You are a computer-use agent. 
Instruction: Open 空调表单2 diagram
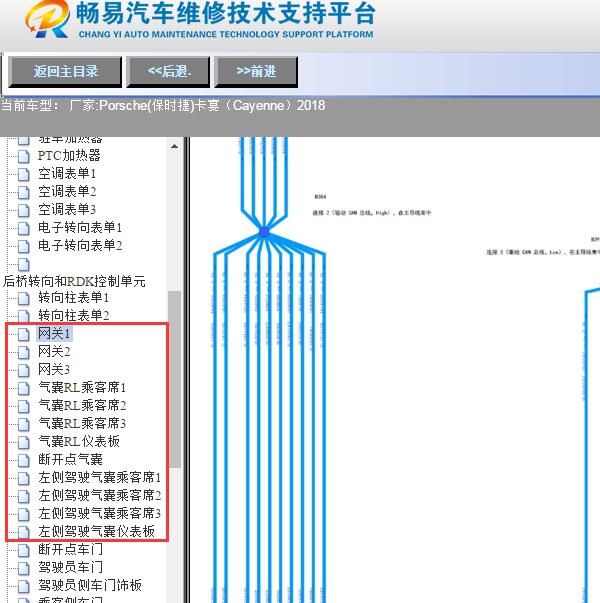(x=67, y=192)
